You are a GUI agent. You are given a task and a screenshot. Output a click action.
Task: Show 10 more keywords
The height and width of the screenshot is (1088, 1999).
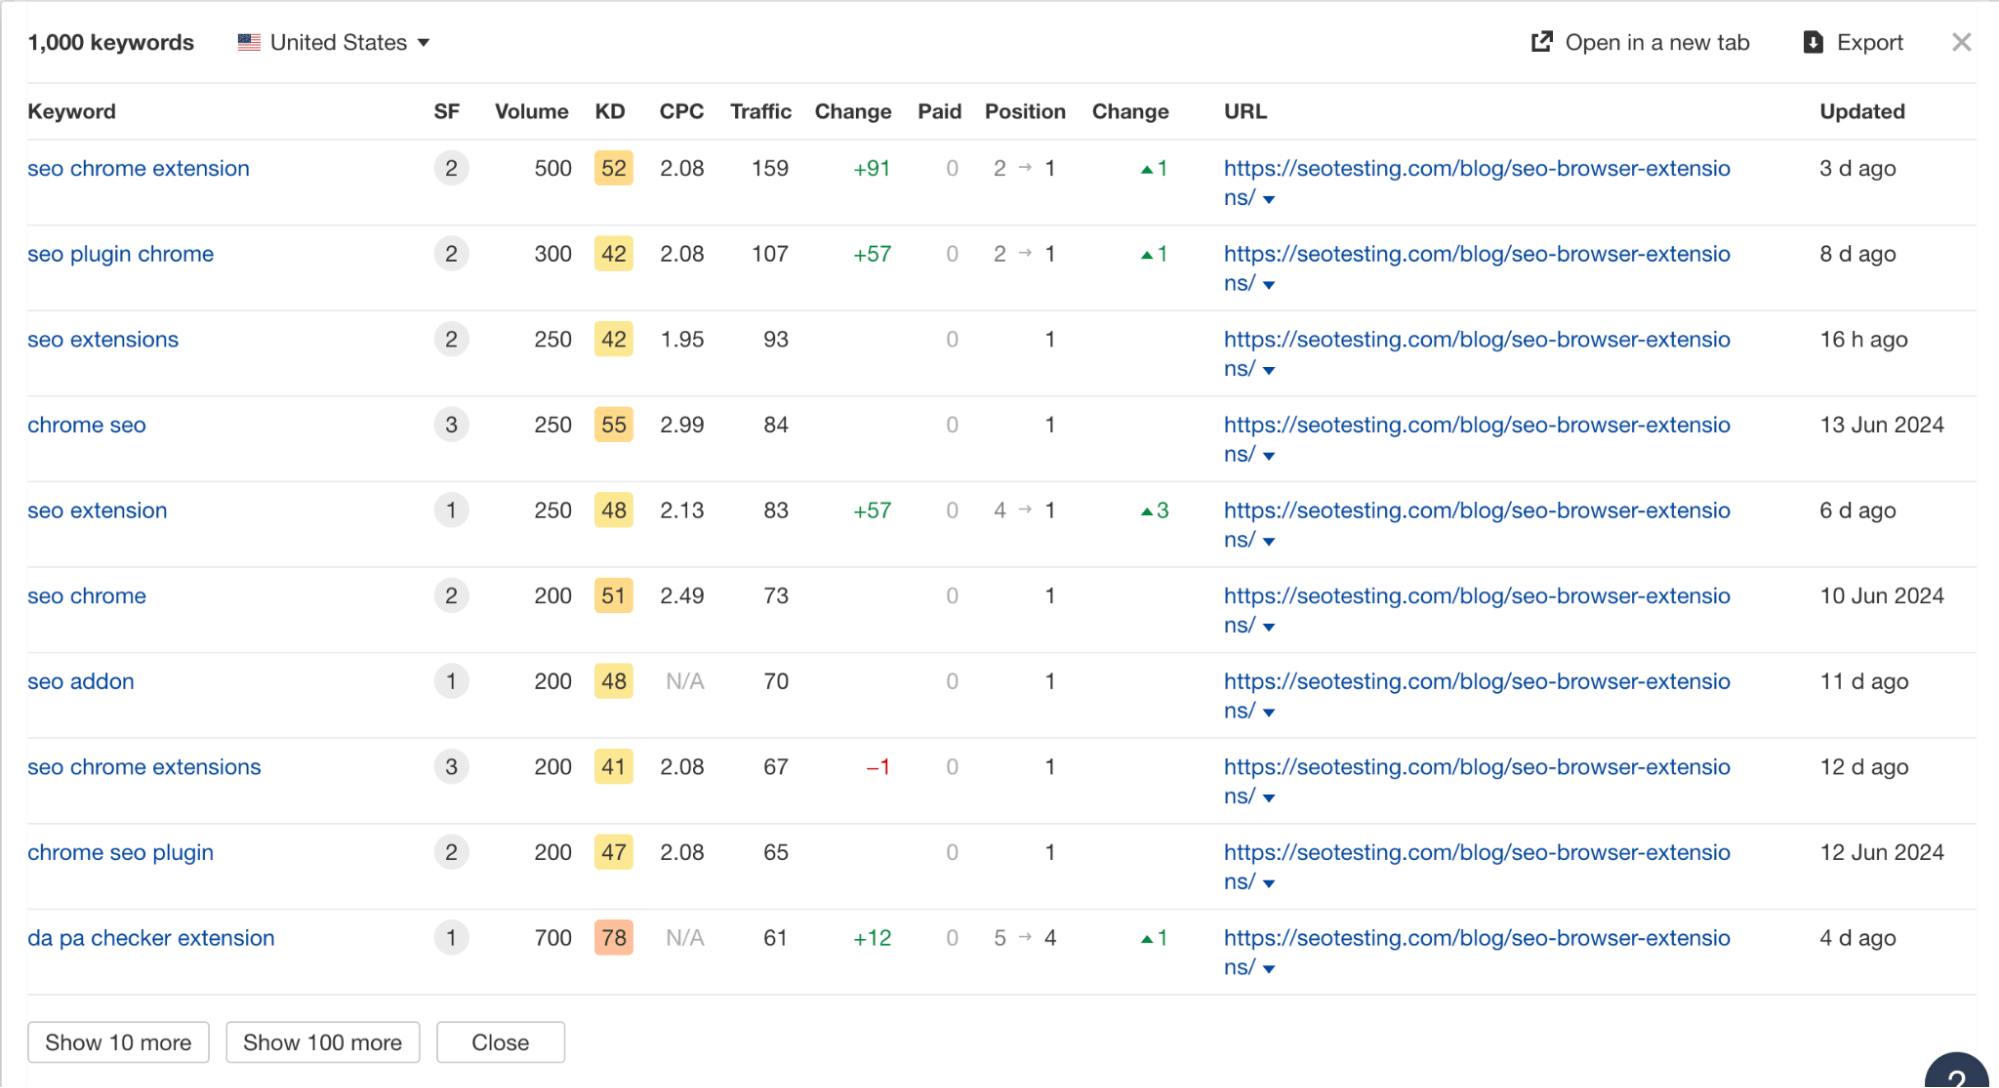point(118,1042)
